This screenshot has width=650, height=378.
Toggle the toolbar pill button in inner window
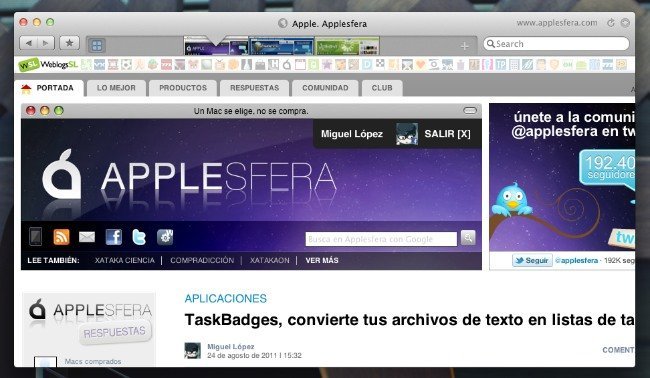point(470,110)
